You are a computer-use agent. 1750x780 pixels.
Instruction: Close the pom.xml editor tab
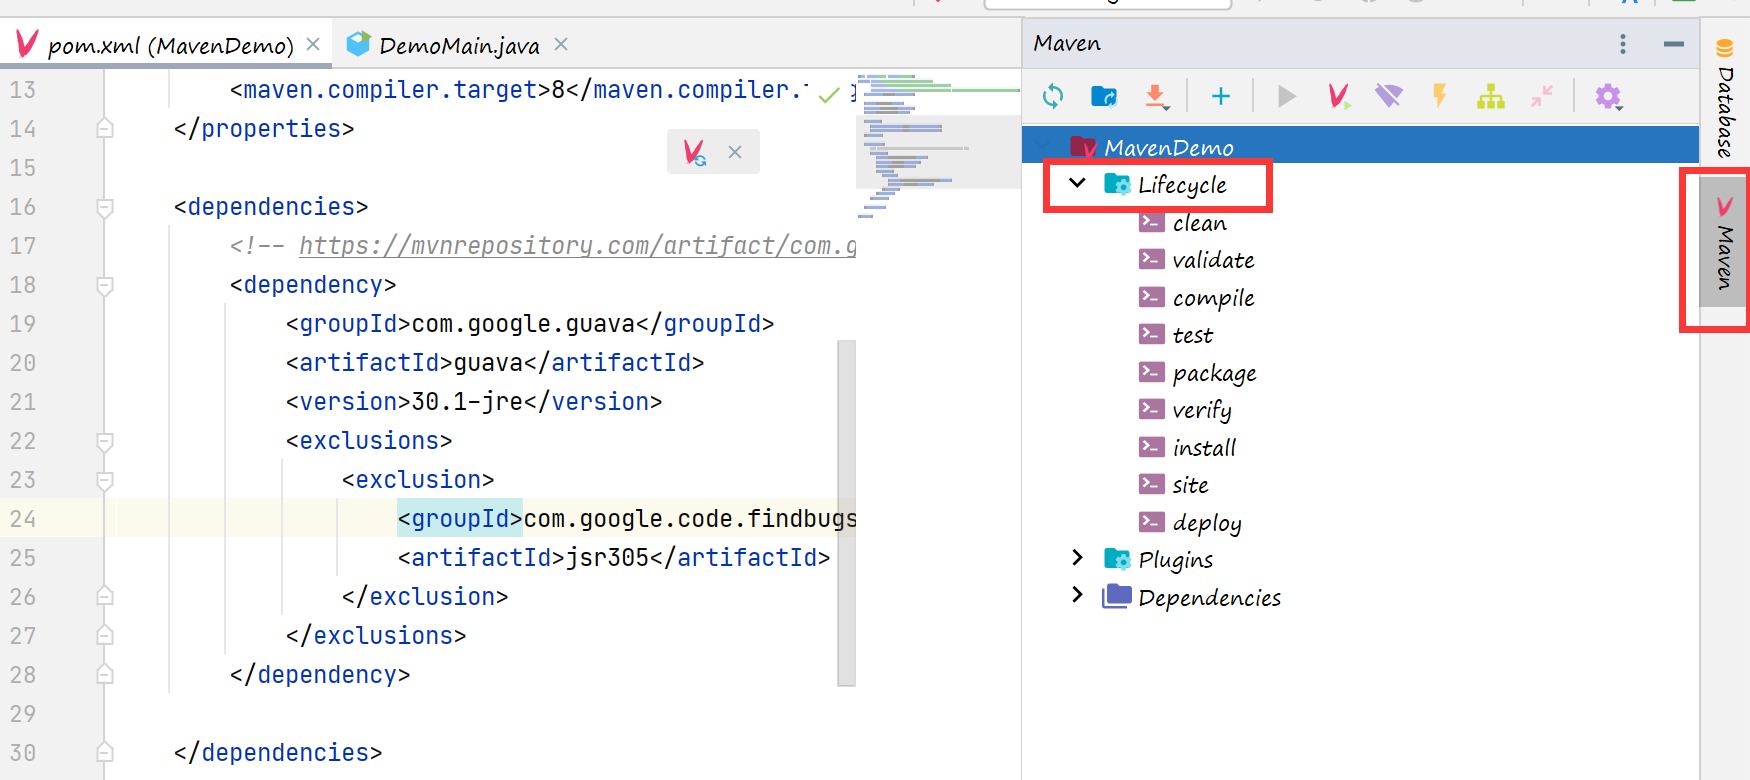(313, 44)
